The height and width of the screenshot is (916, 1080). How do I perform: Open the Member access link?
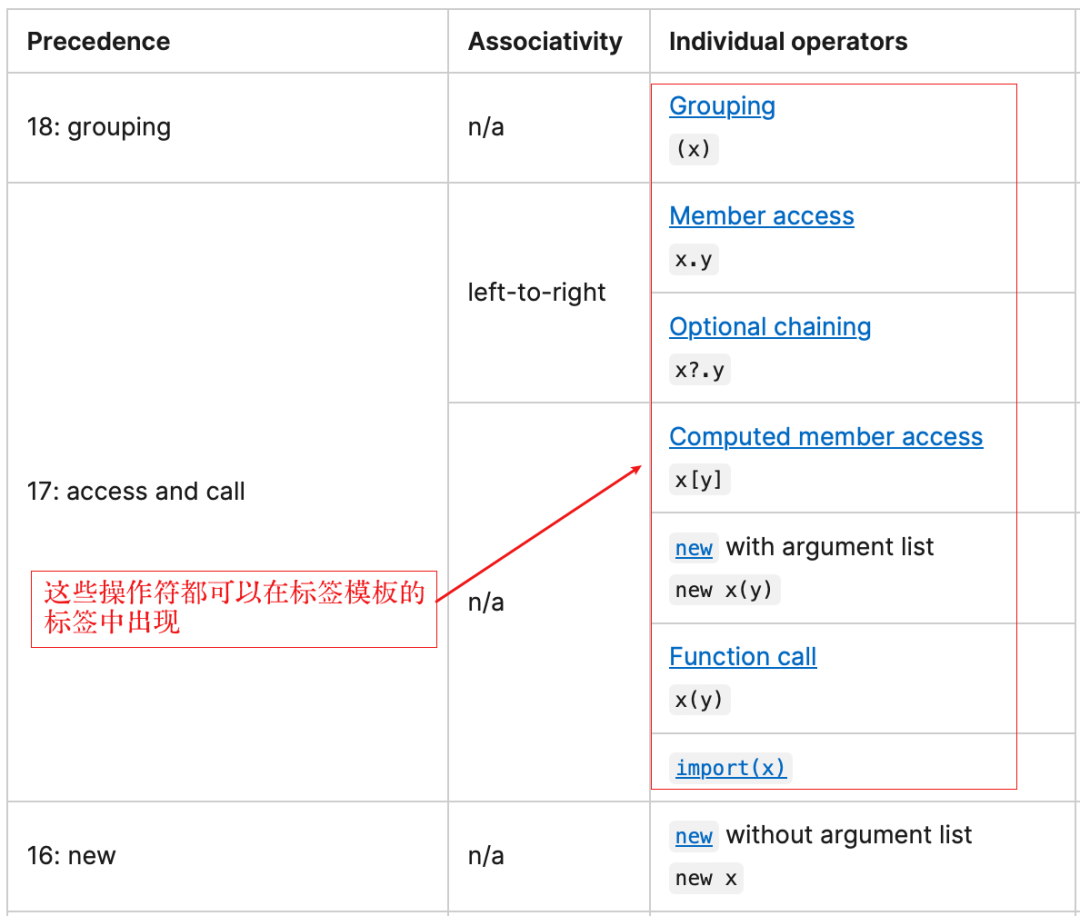pyautogui.click(x=761, y=216)
